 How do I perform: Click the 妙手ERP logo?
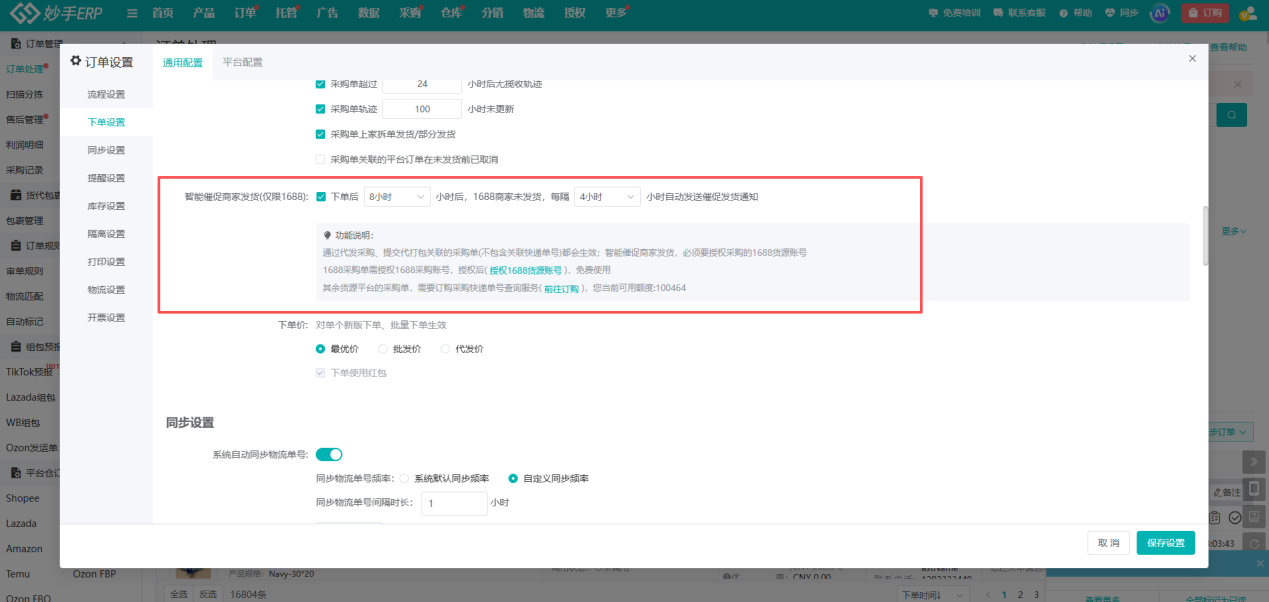point(58,13)
